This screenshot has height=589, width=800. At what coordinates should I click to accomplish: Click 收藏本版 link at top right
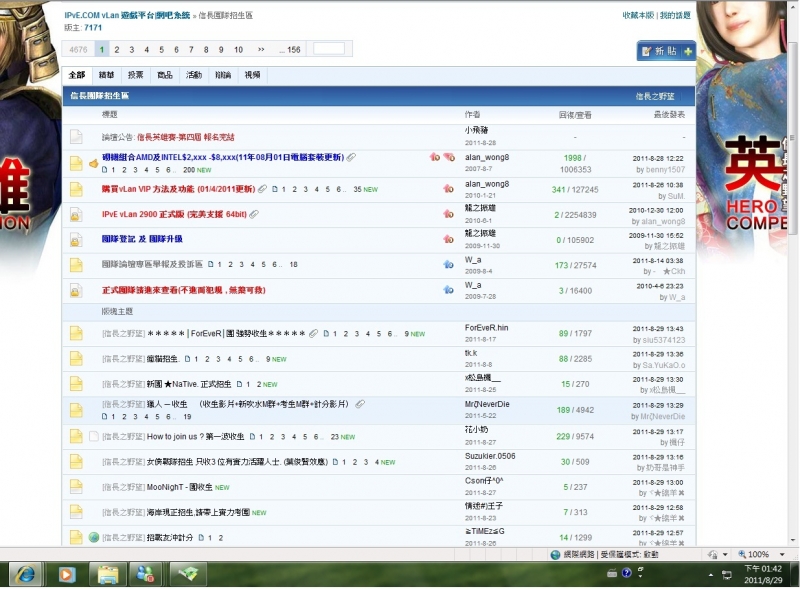click(638, 16)
